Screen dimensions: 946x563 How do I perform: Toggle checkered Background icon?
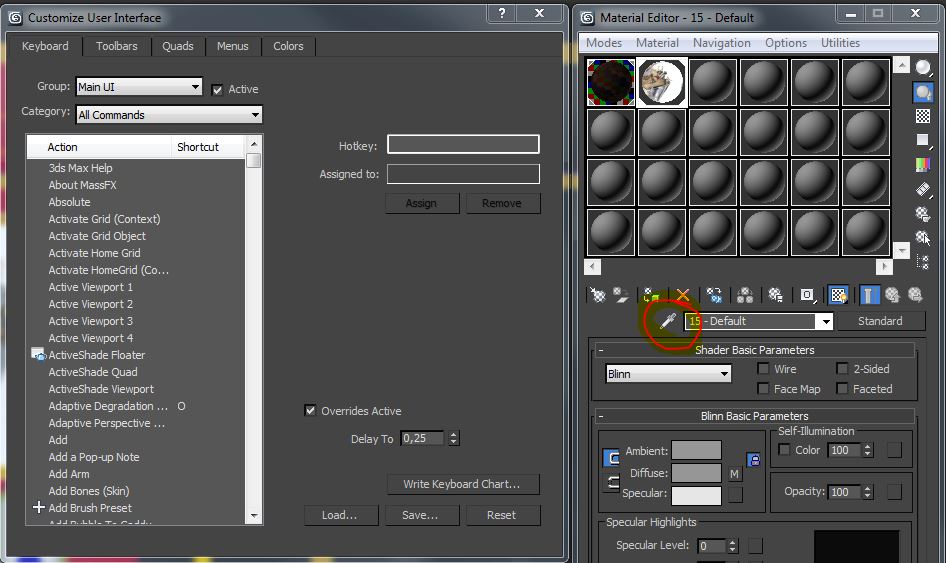click(923, 116)
